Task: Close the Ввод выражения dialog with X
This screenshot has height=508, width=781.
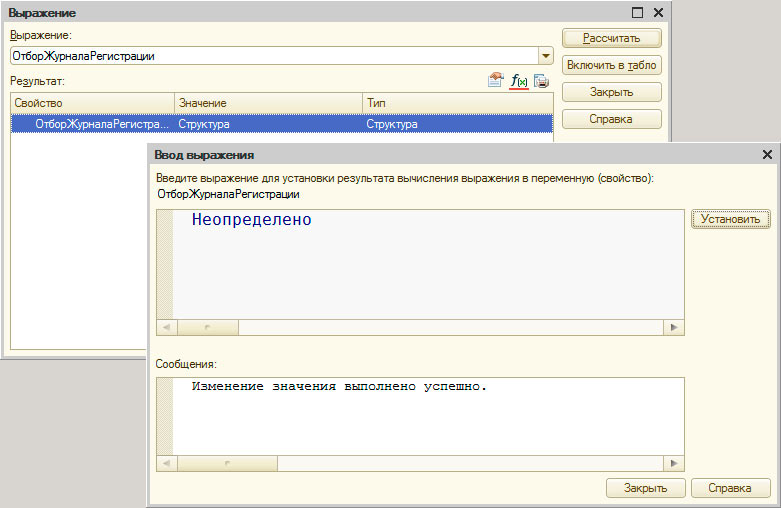Action: coord(767,155)
